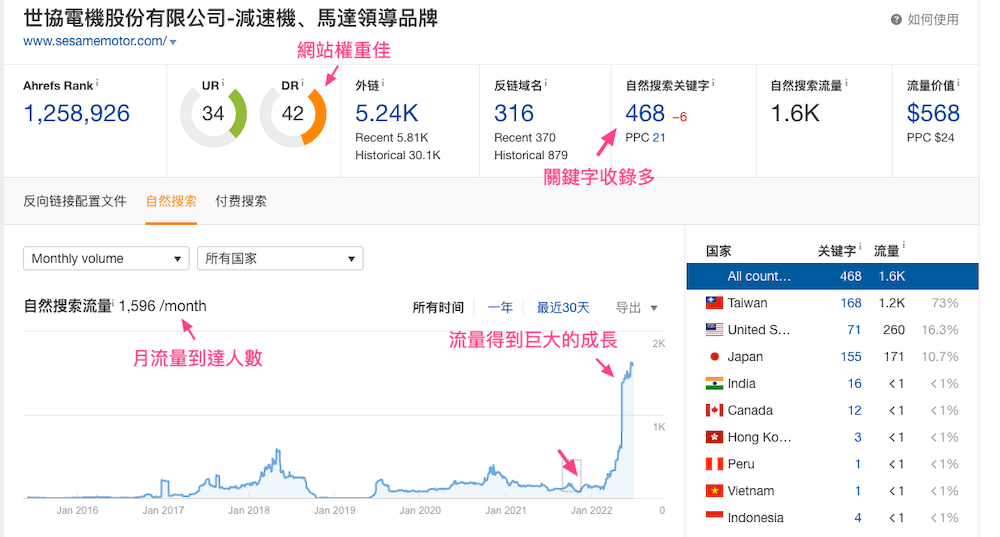Click the Canada flag icon
The width and height of the screenshot is (1000, 537).
(714, 410)
